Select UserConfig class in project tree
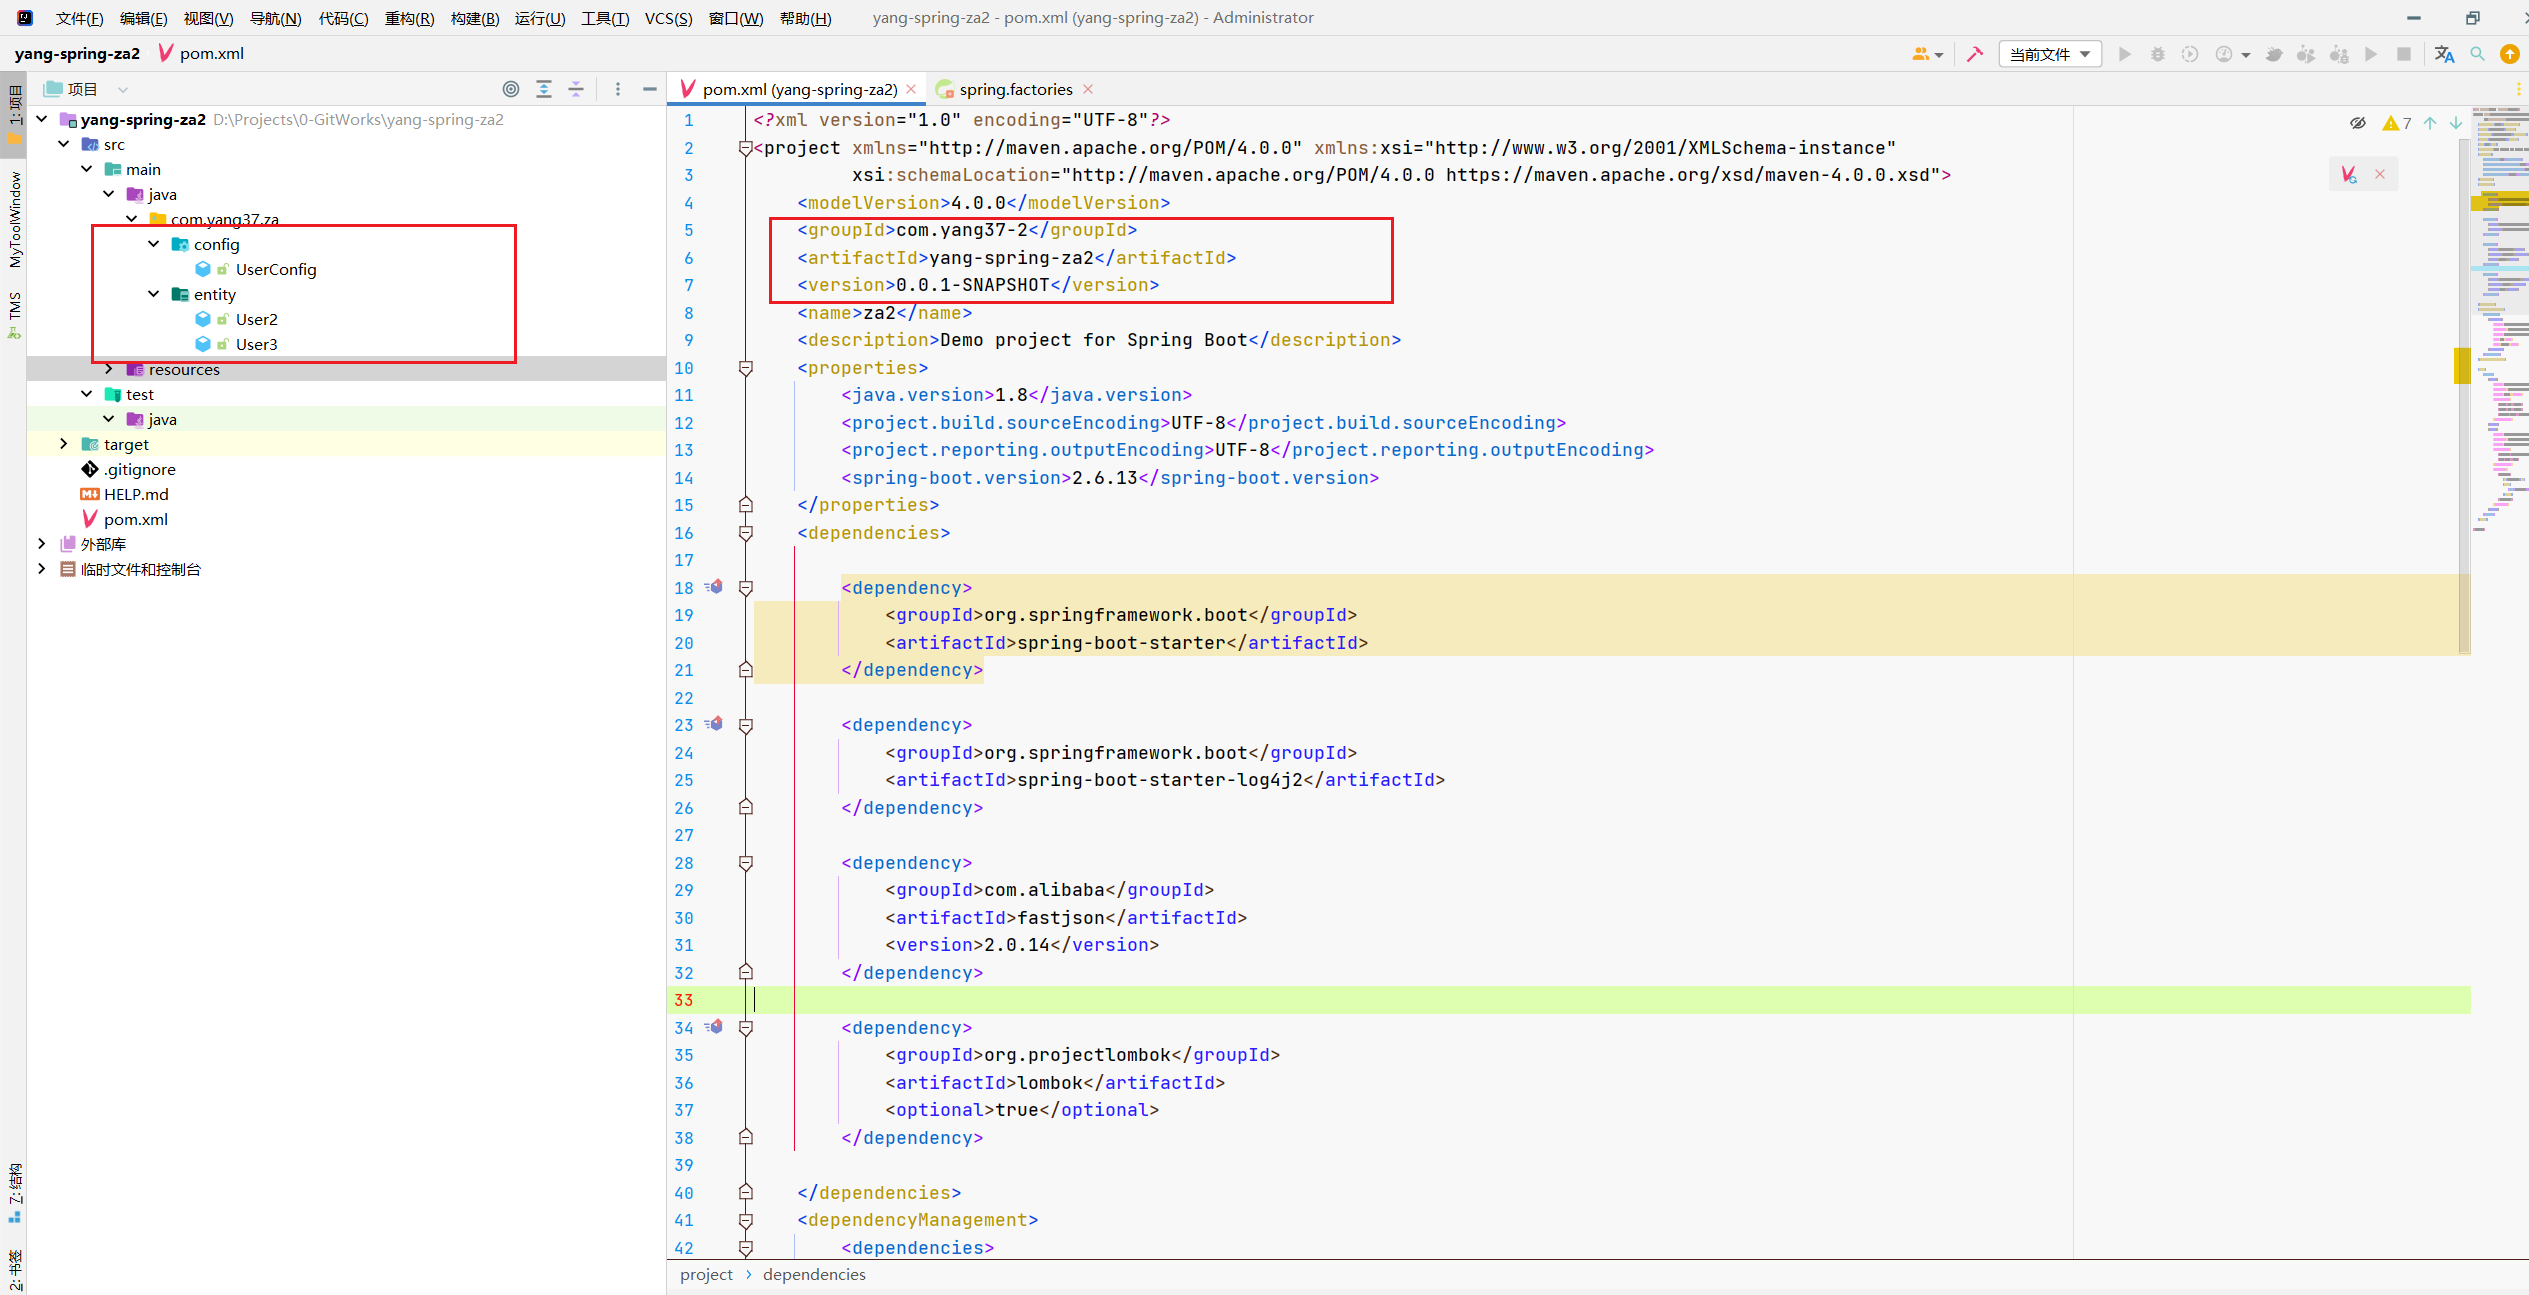Viewport: 2529px width, 1295px height. coord(276,269)
